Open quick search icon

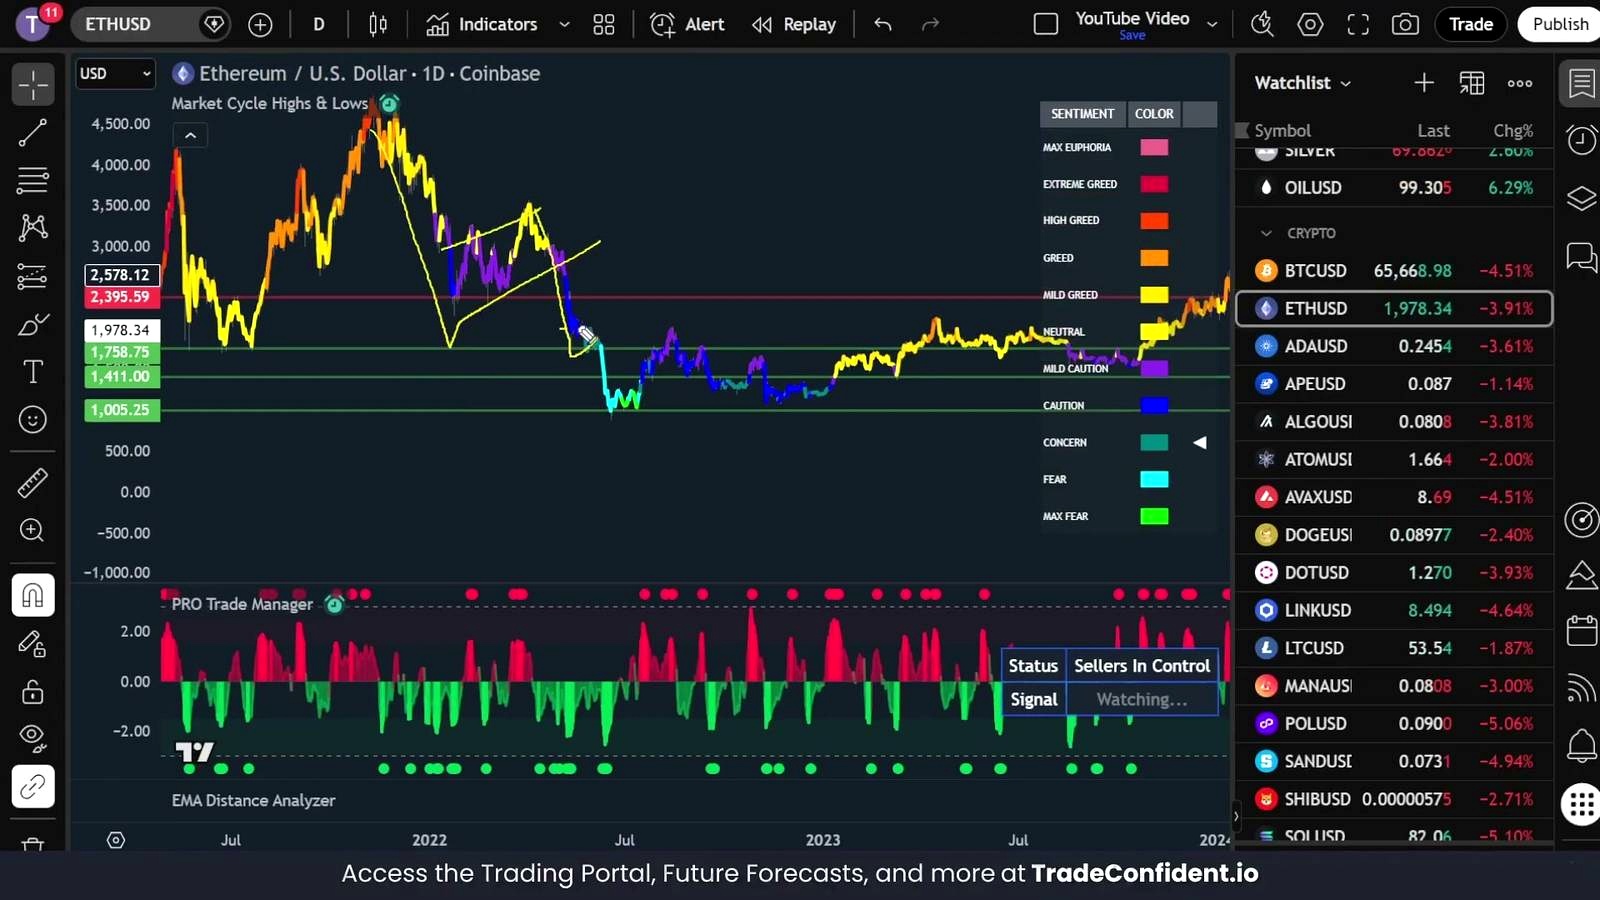1263,24
